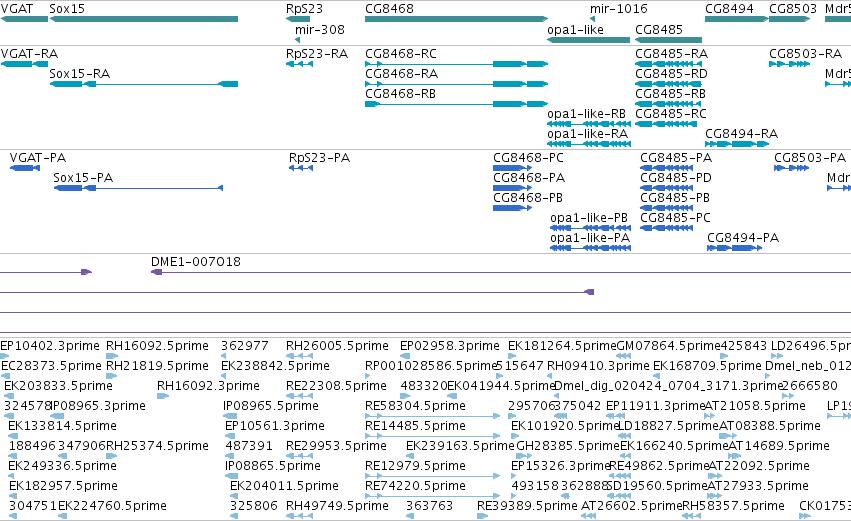Select transcript CG8485-RC
This screenshot has height=521, width=851.
671,114
